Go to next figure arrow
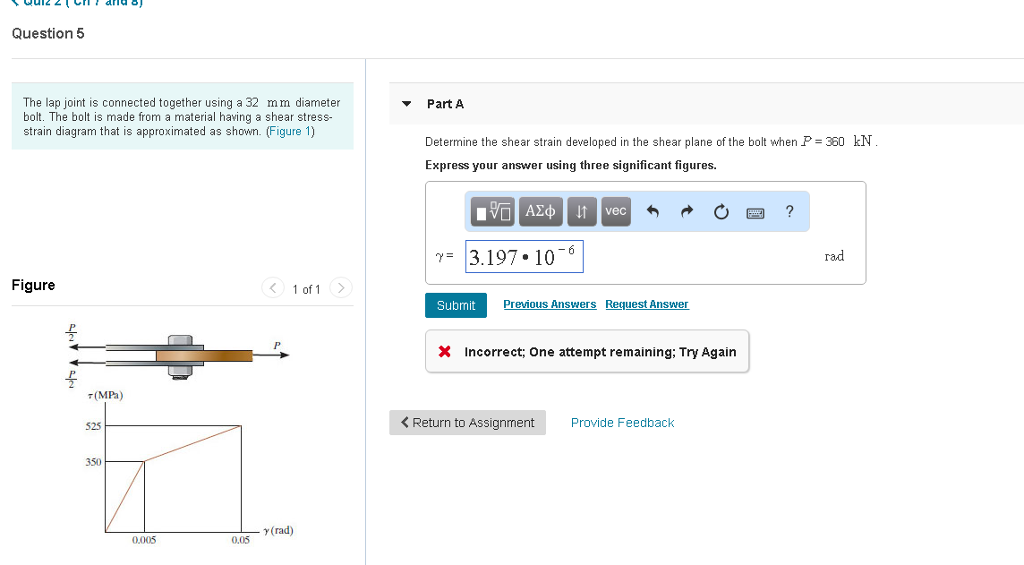 [341, 289]
